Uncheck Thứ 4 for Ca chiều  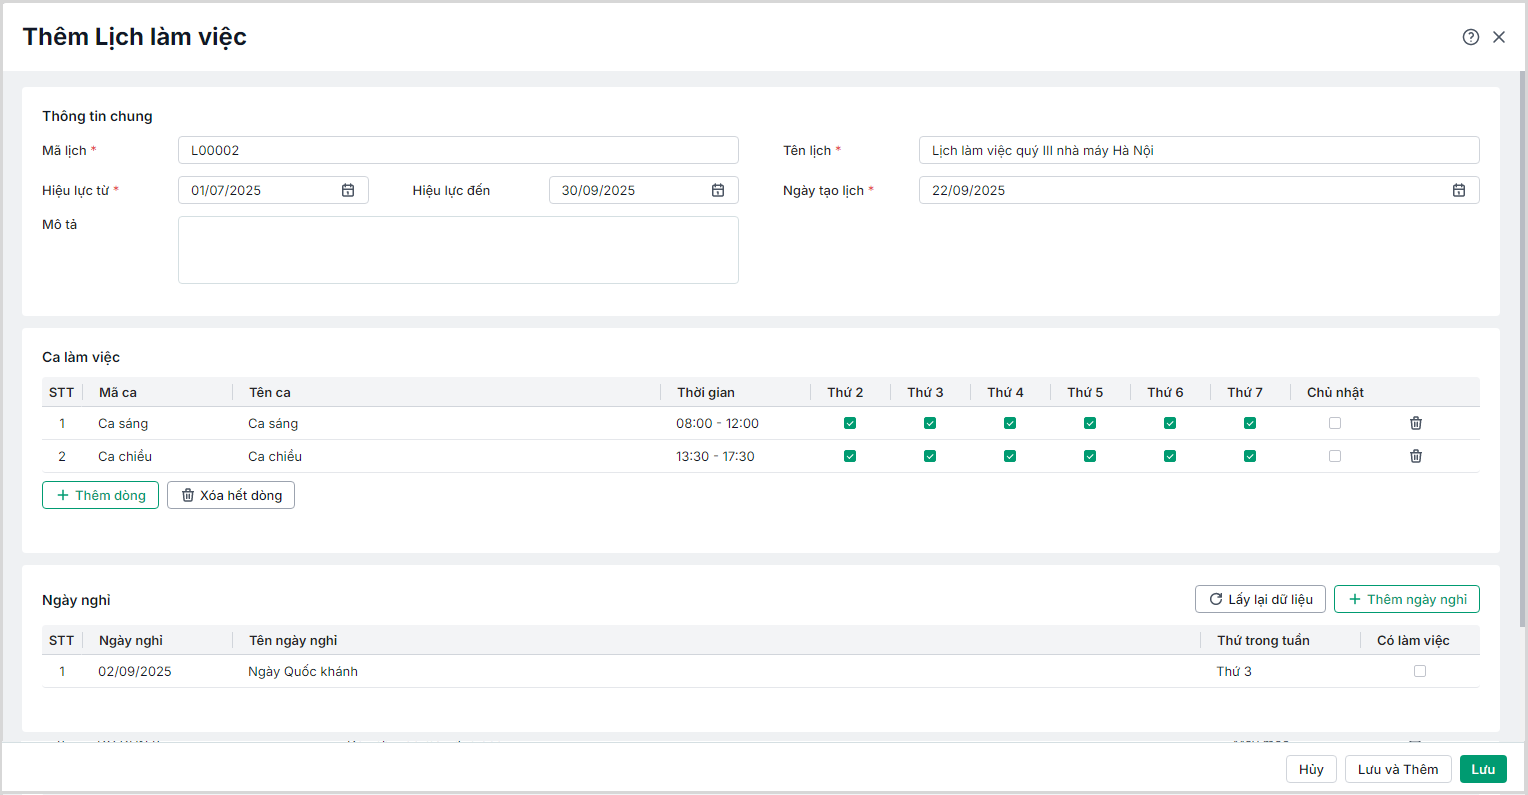click(x=1010, y=456)
